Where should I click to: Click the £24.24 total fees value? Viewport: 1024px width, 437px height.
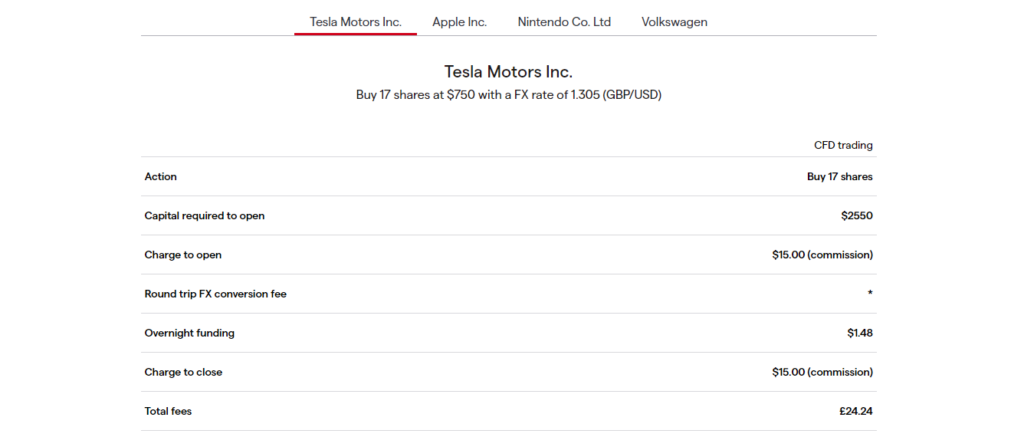point(856,412)
